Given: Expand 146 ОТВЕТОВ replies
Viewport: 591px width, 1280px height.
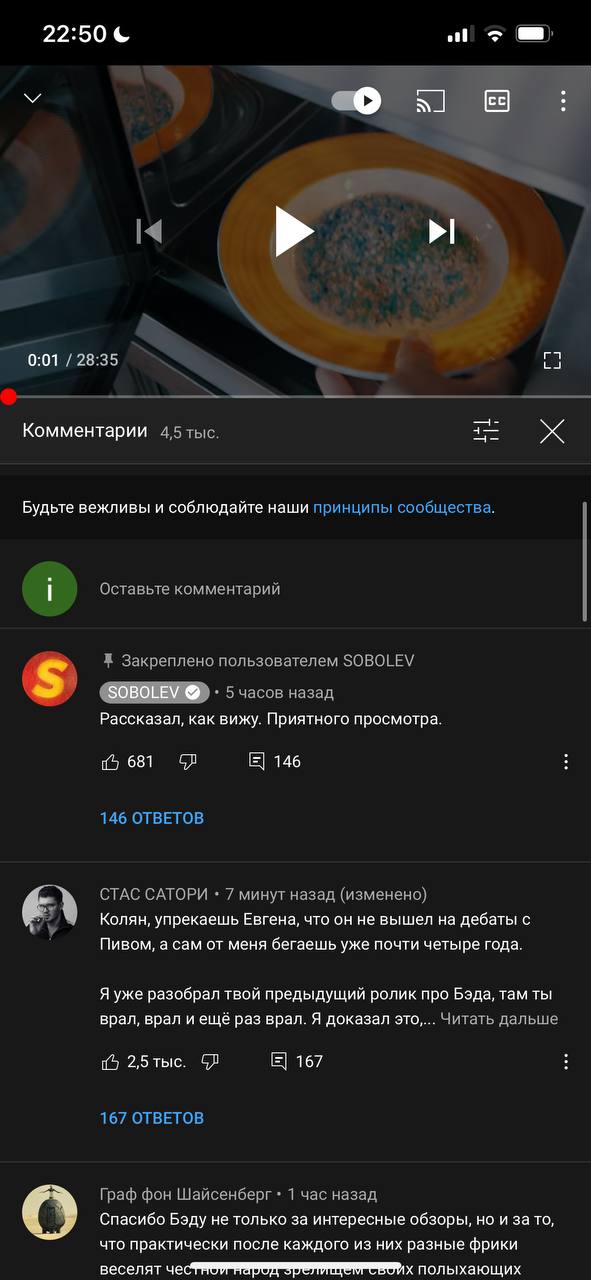Looking at the screenshot, I should point(152,818).
